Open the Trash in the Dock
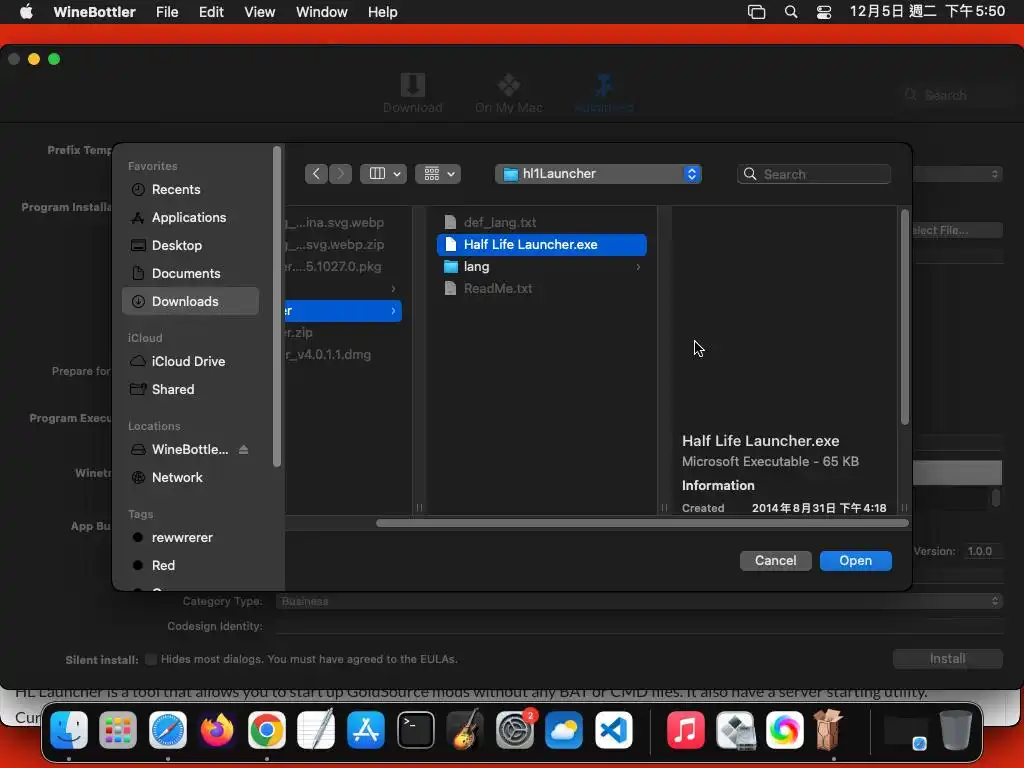Viewport: 1024px width, 768px height. [x=955, y=730]
